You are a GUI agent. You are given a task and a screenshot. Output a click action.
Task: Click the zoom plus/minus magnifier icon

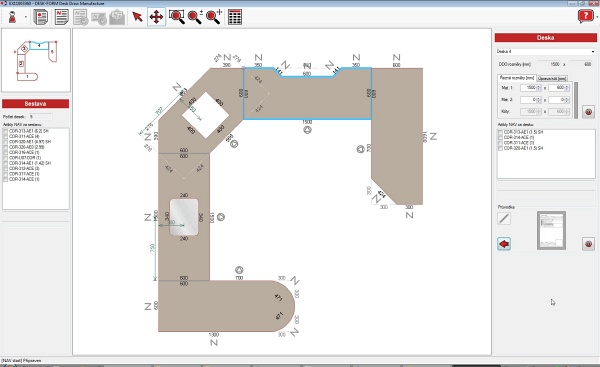pyautogui.click(x=195, y=17)
